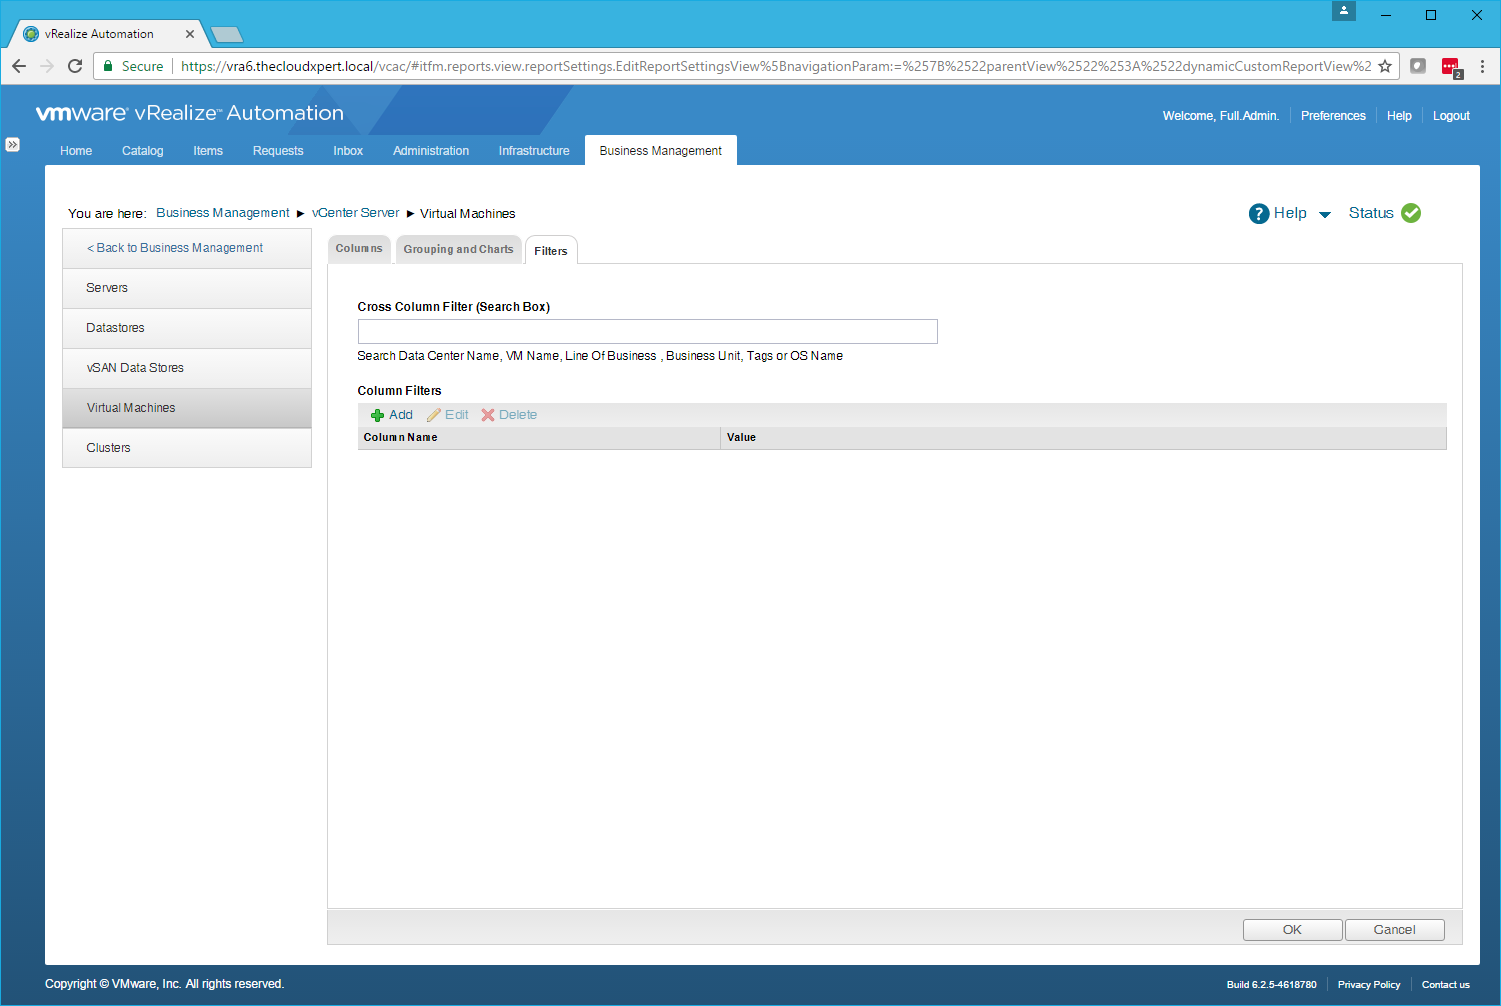Click the green plus Add filter icon

point(377,415)
